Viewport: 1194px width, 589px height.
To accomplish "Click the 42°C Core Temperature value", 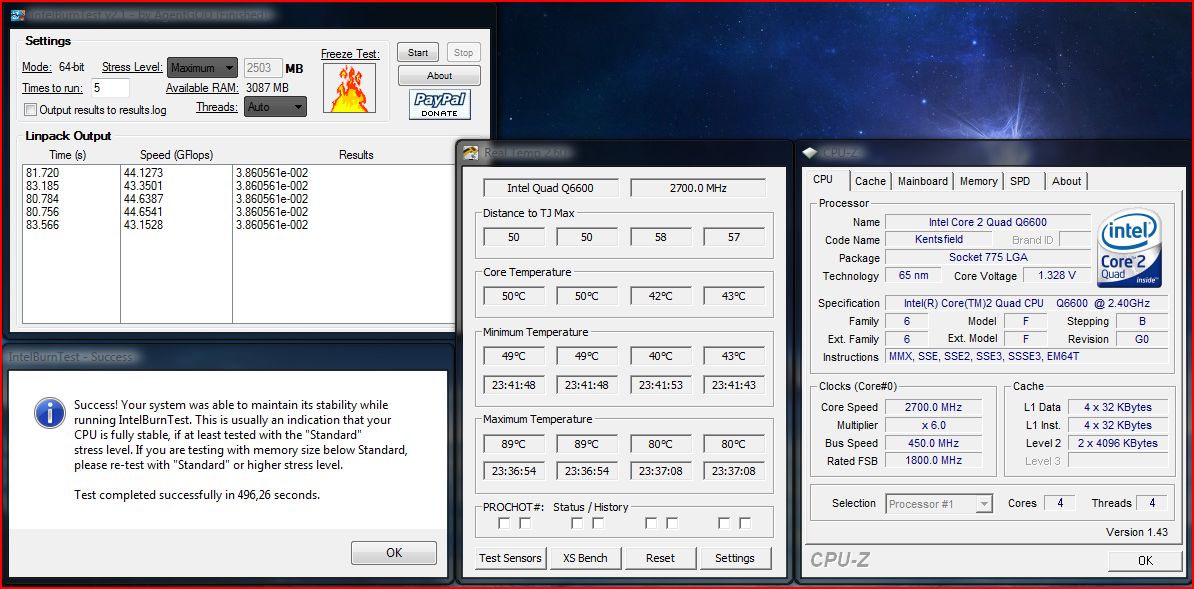I will click(x=660, y=296).
